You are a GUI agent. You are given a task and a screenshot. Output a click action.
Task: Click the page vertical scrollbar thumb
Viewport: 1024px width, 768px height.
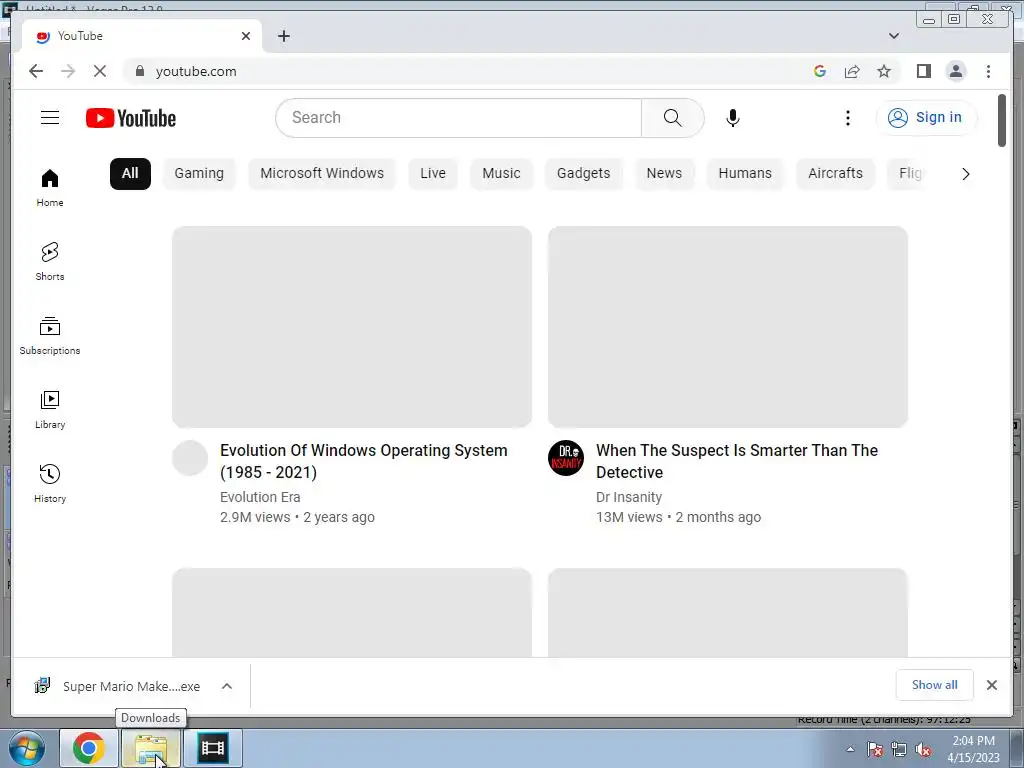pos(1002,121)
